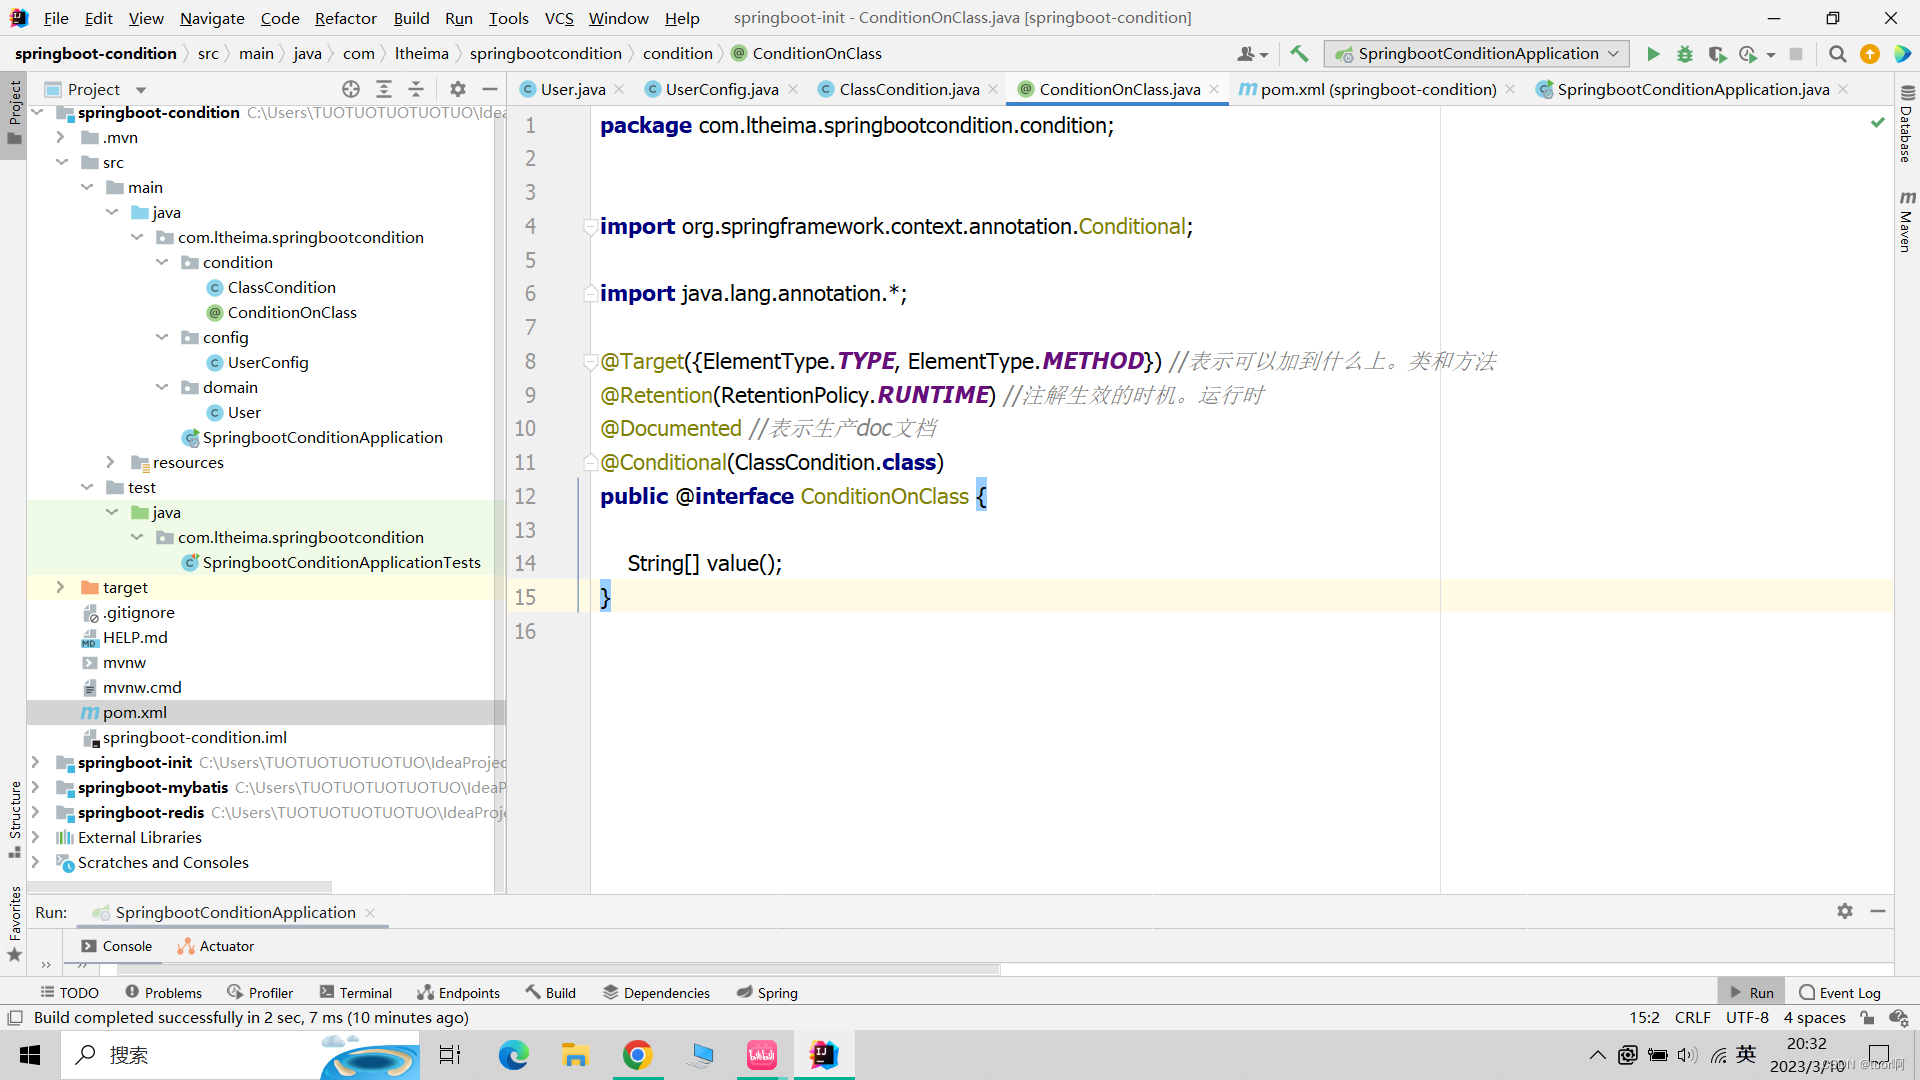Select the opened file in Project view
1920x1080 pixels.
point(351,89)
